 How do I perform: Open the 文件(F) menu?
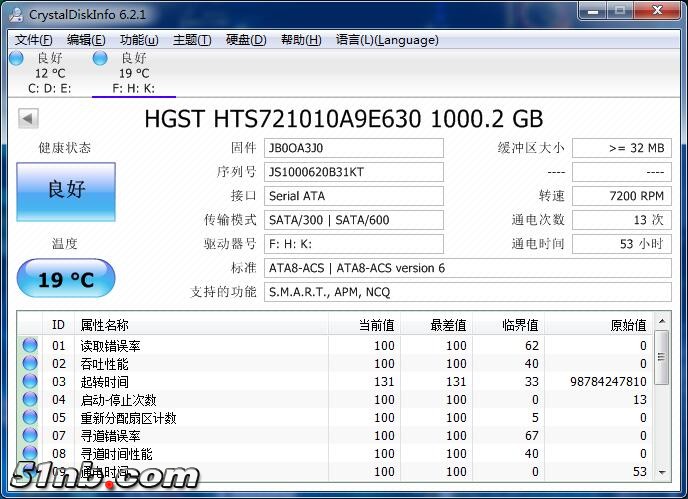(x=34, y=40)
